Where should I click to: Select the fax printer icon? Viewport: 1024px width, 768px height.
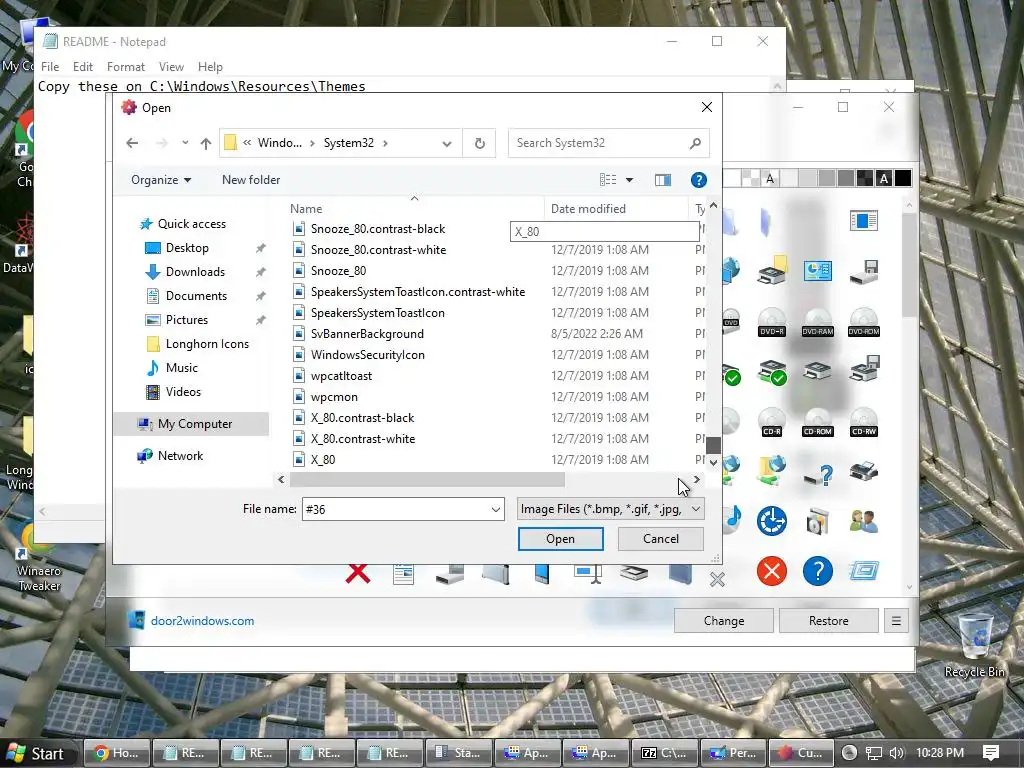[x=863, y=471]
